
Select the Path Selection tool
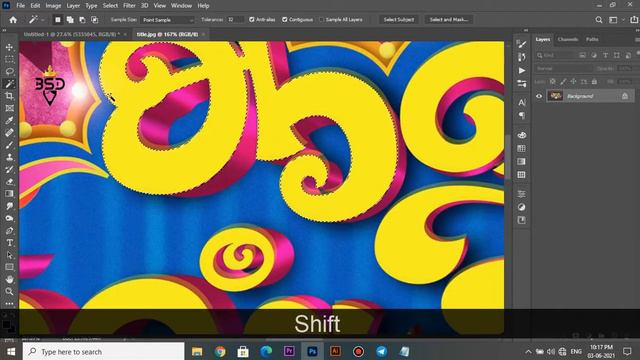9,255
